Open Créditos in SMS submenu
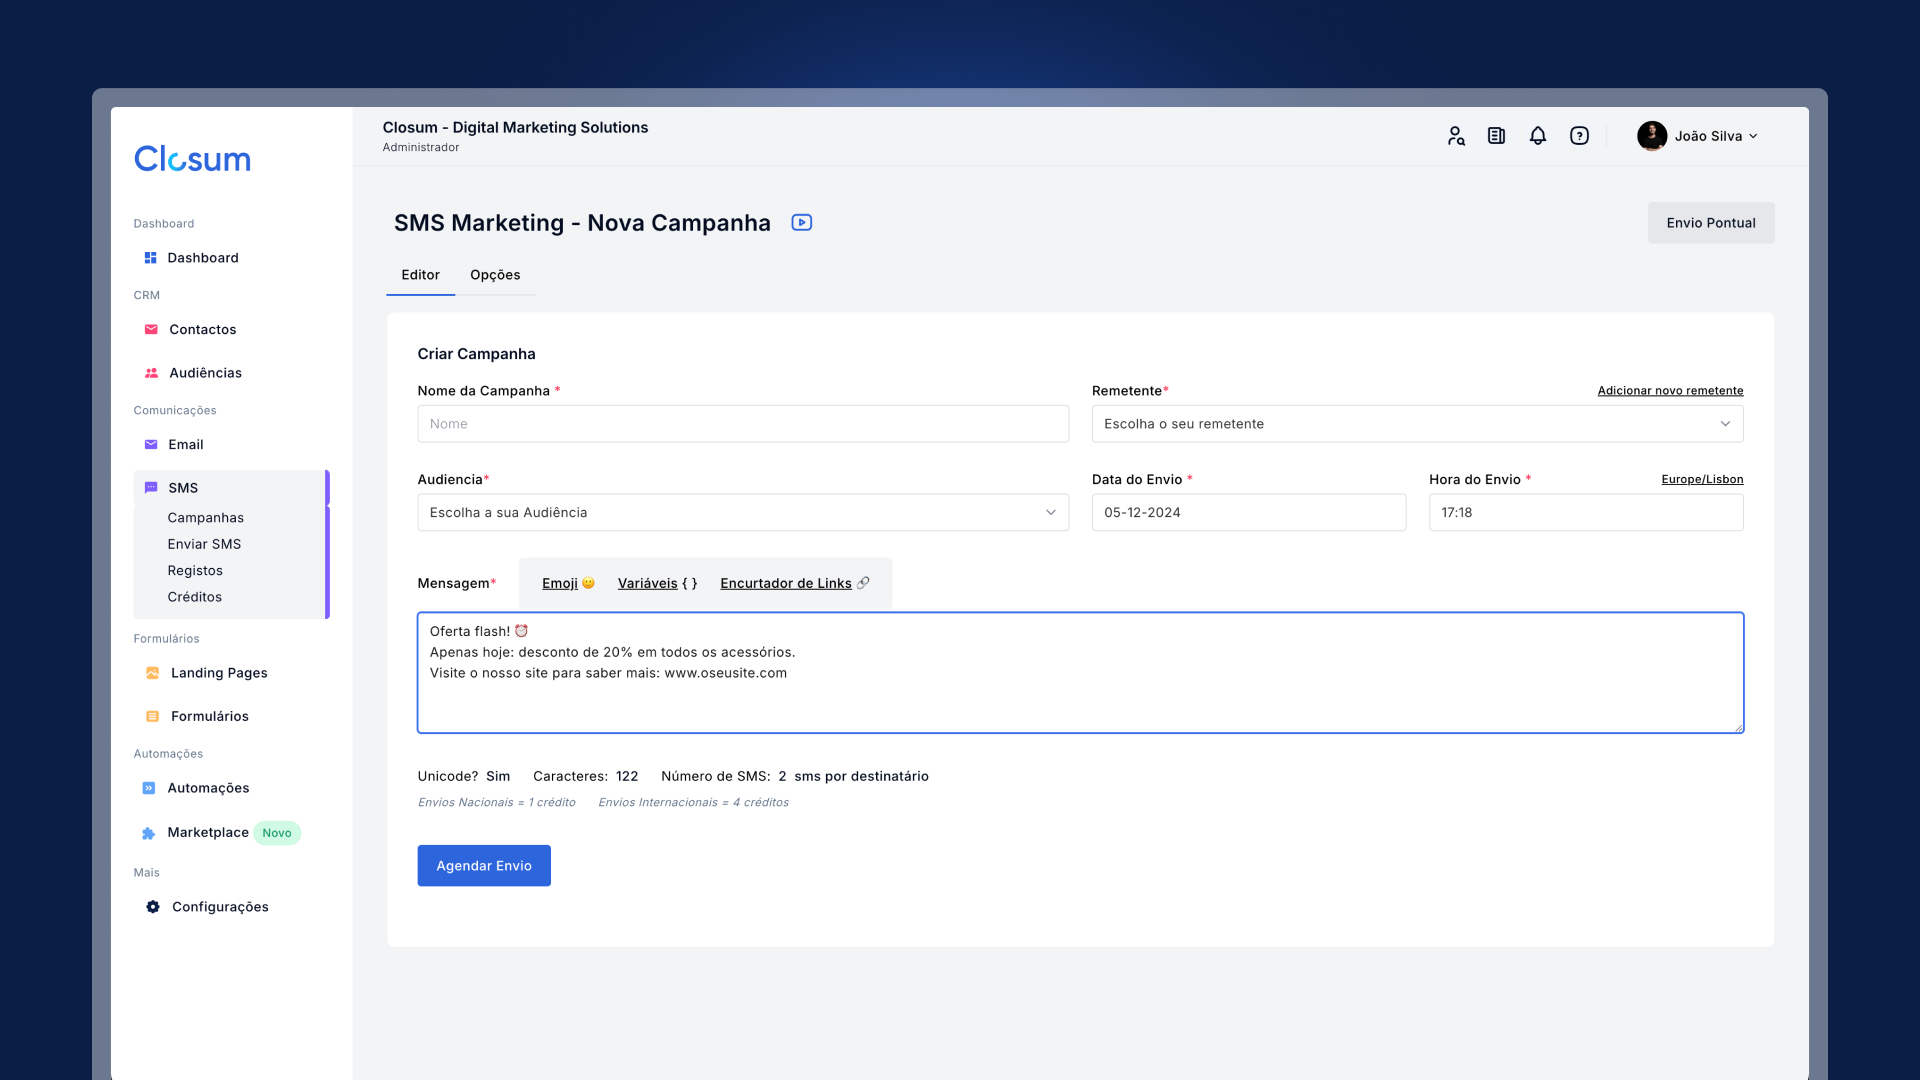Viewport: 1920px width, 1080px height. 195,597
